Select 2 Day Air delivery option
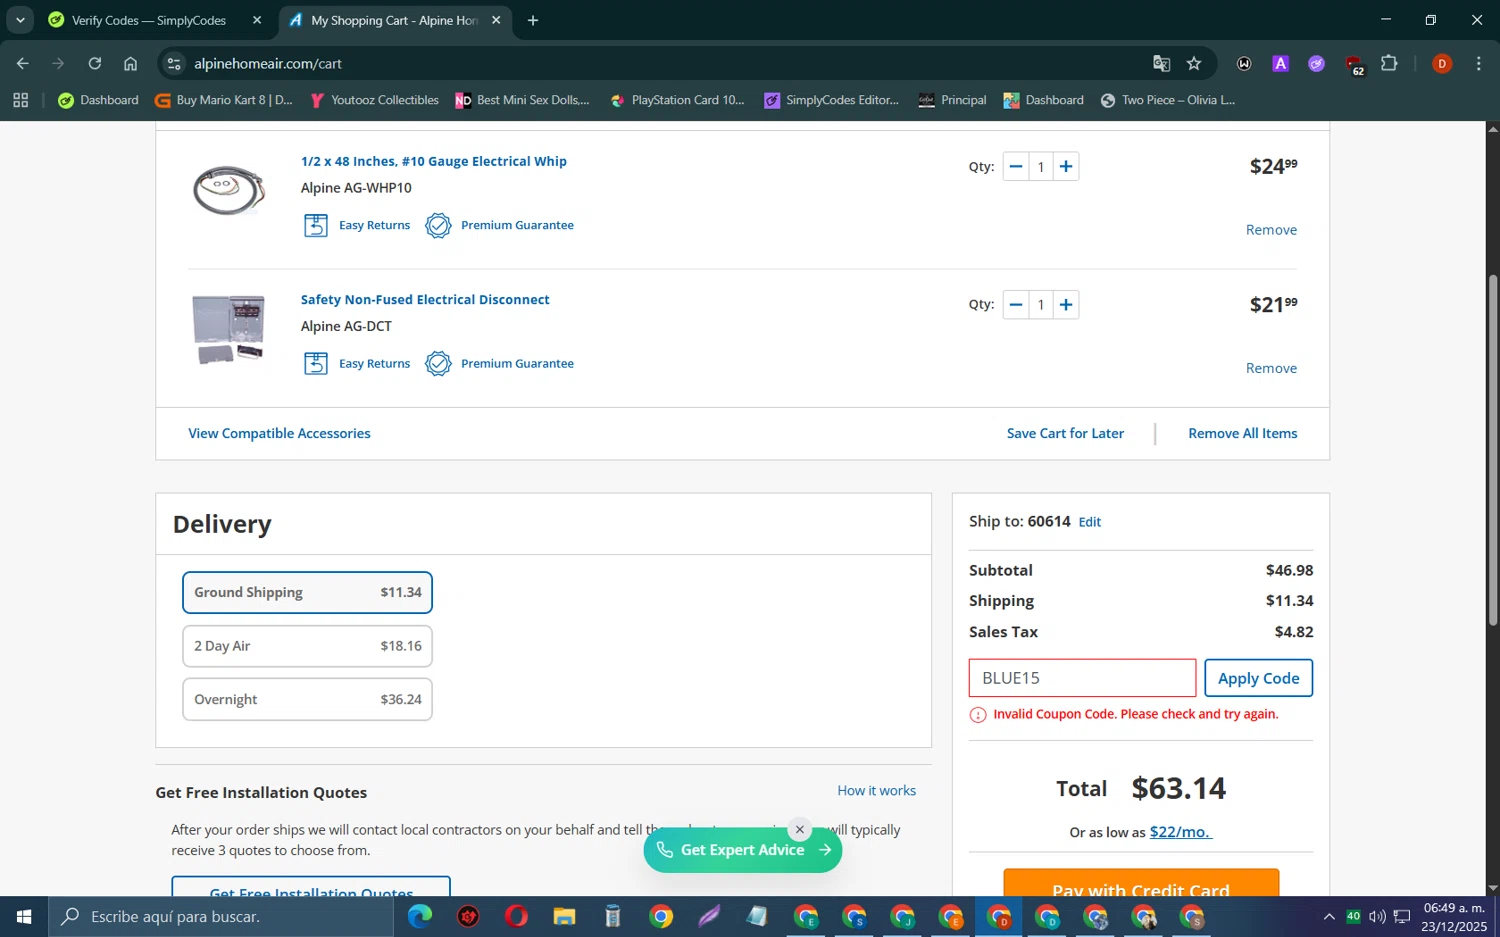Screen dimensions: 1500x937 pyautogui.click(x=307, y=646)
